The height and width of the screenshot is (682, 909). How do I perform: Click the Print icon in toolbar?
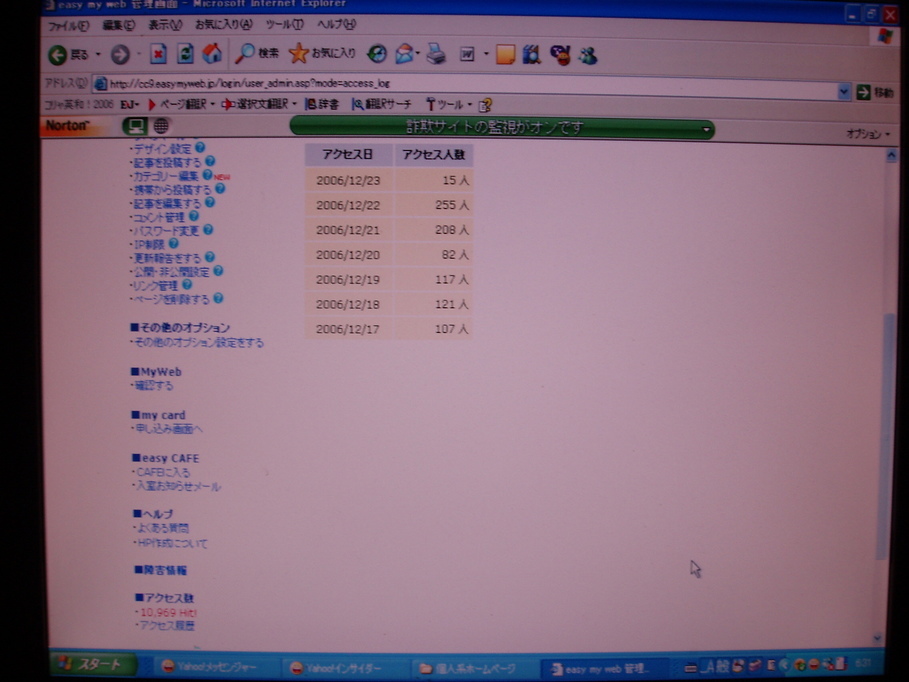[436, 54]
